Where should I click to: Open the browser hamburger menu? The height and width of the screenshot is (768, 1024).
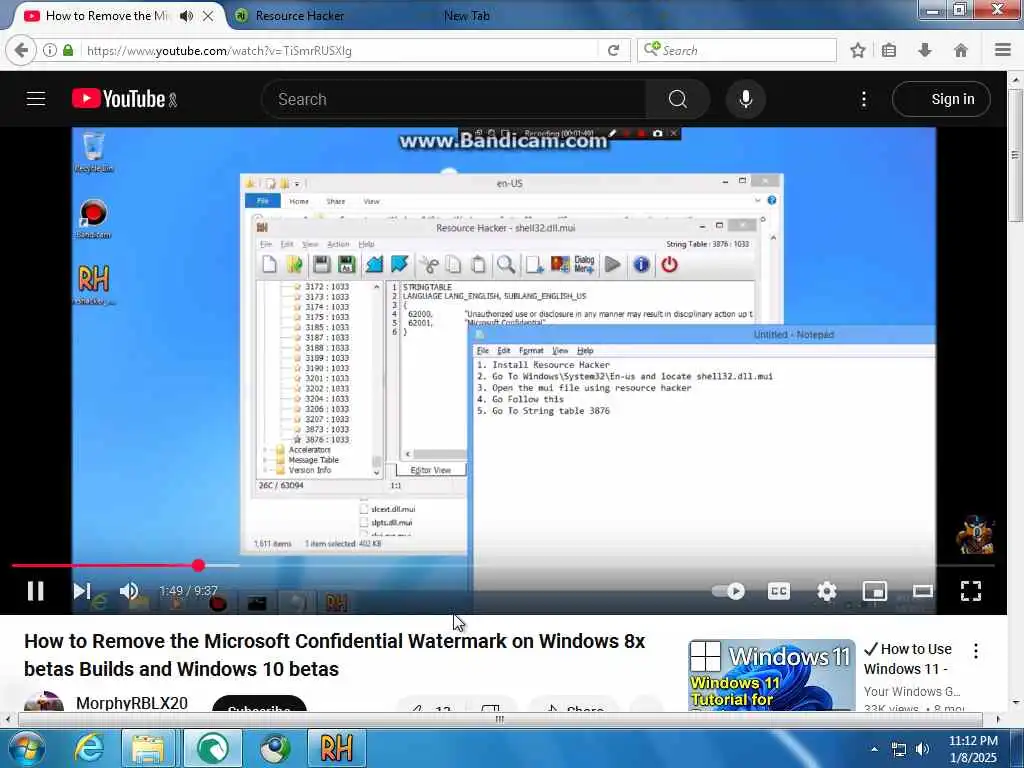point(1003,50)
